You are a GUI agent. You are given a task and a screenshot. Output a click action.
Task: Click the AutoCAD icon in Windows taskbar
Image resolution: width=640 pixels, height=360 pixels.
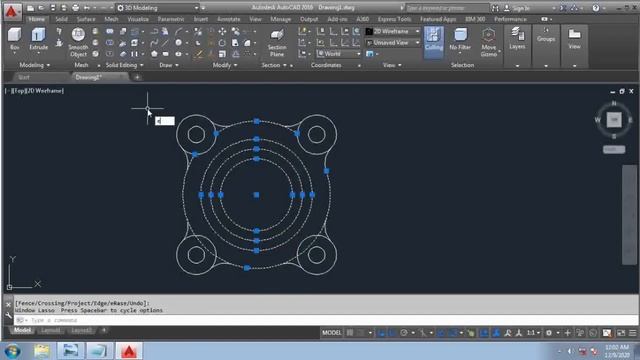tap(129, 351)
